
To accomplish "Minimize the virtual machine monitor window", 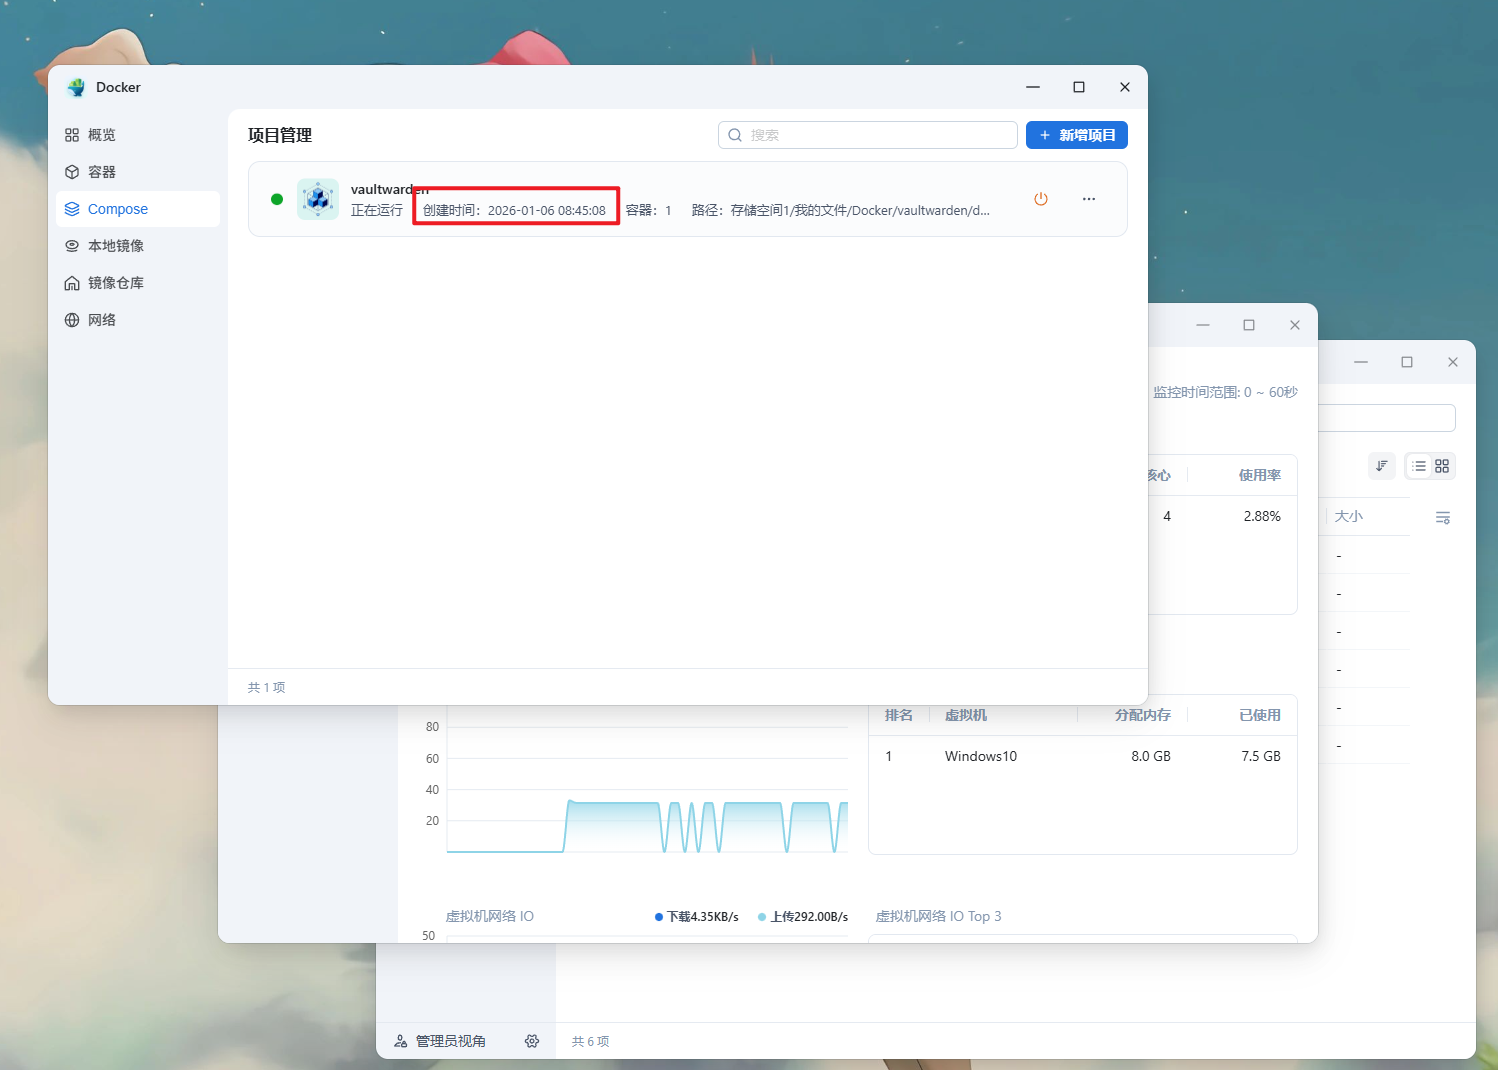I will [1203, 325].
